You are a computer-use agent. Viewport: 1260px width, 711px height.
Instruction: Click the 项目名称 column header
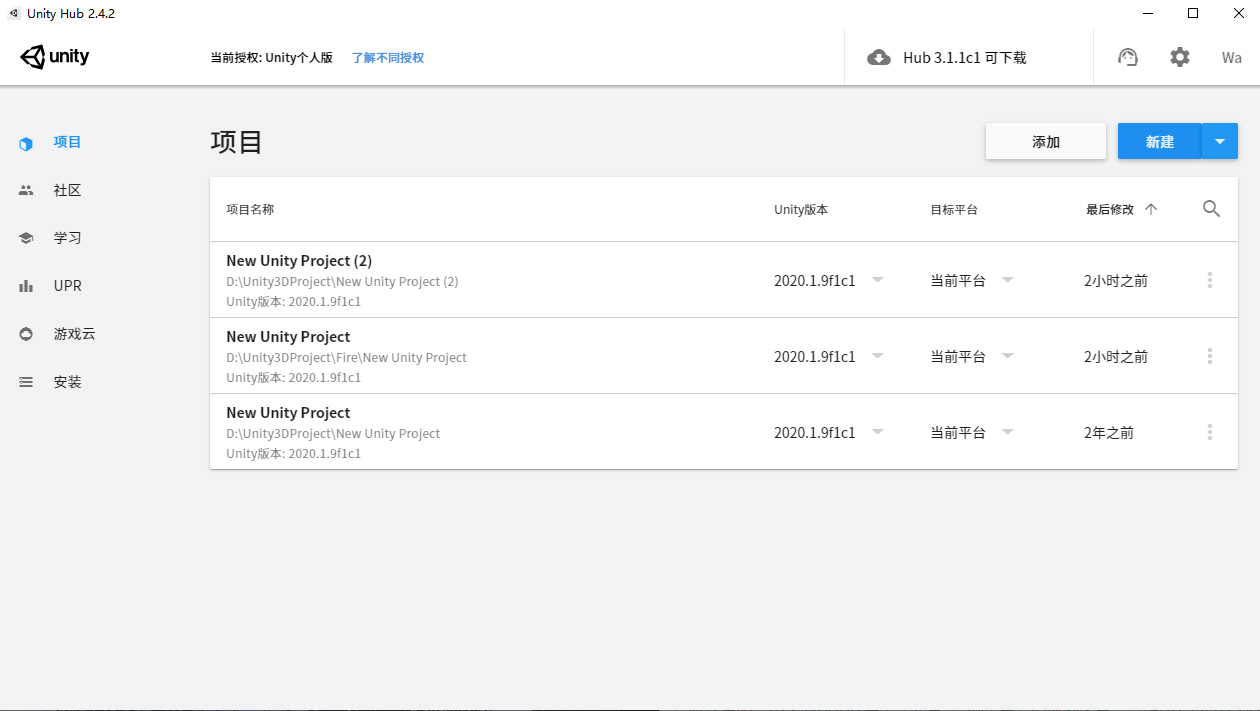[250, 209]
